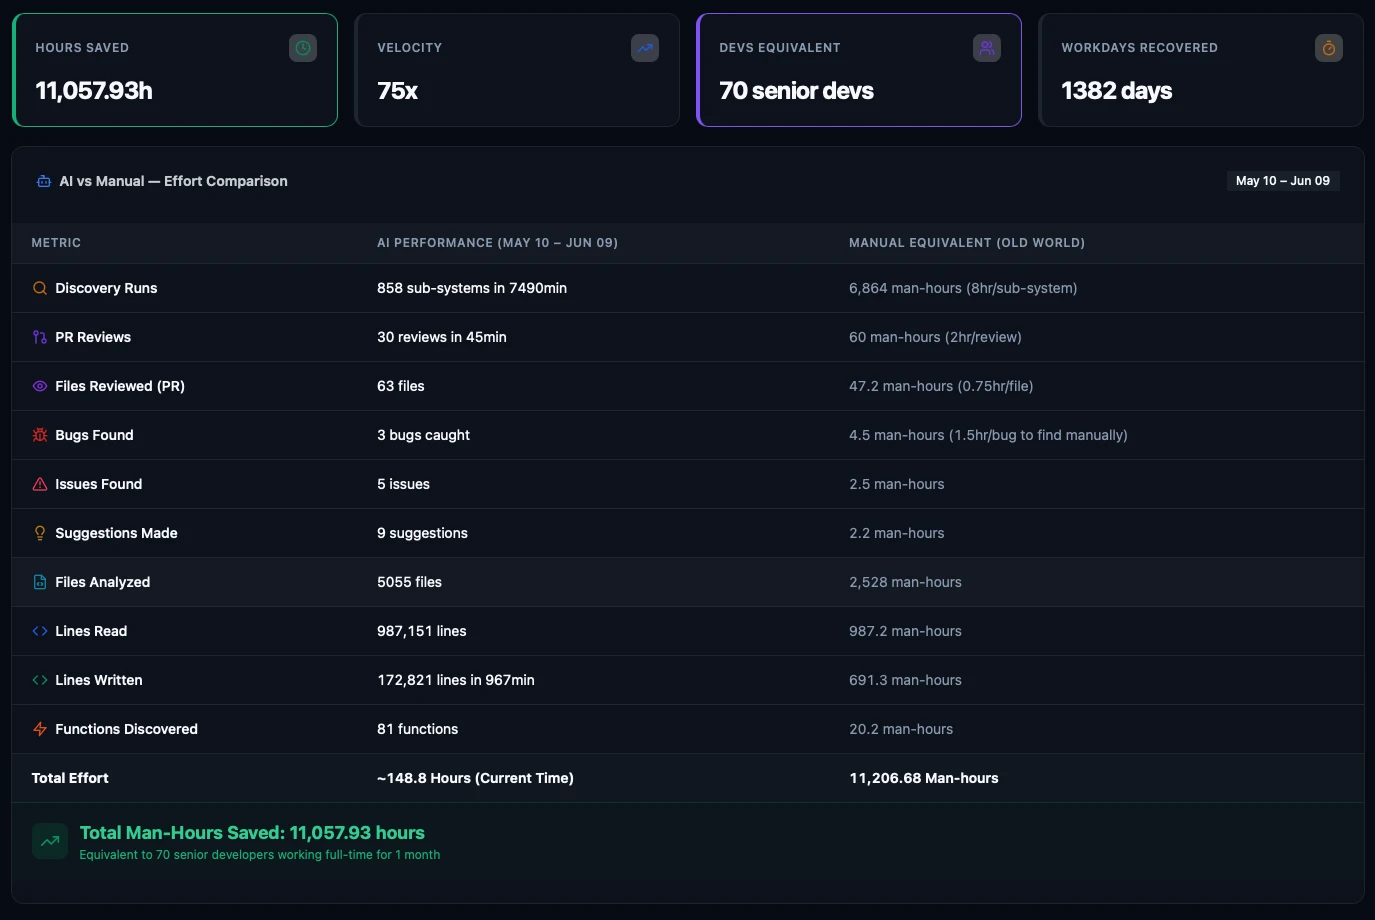The image size is (1375, 920).
Task: Click the robot icon beside AI vs Manual title
Action: 44,181
